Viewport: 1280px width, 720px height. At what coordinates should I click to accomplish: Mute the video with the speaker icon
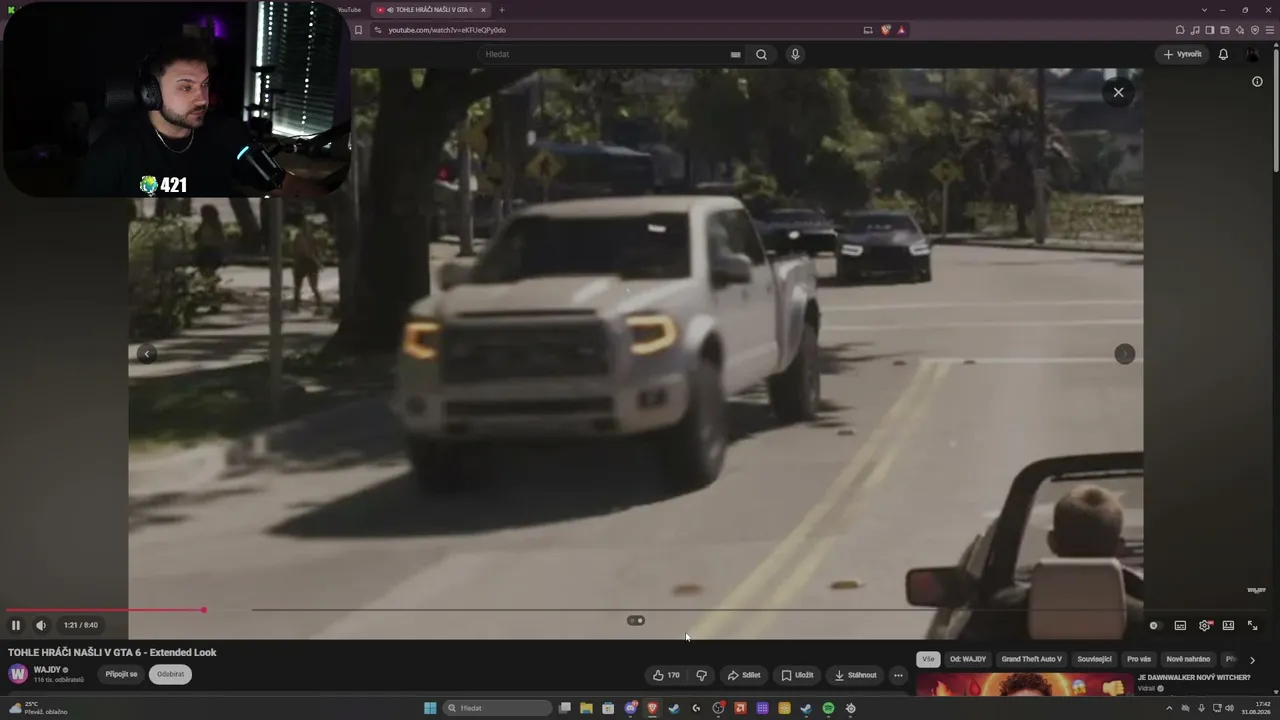pyautogui.click(x=41, y=625)
